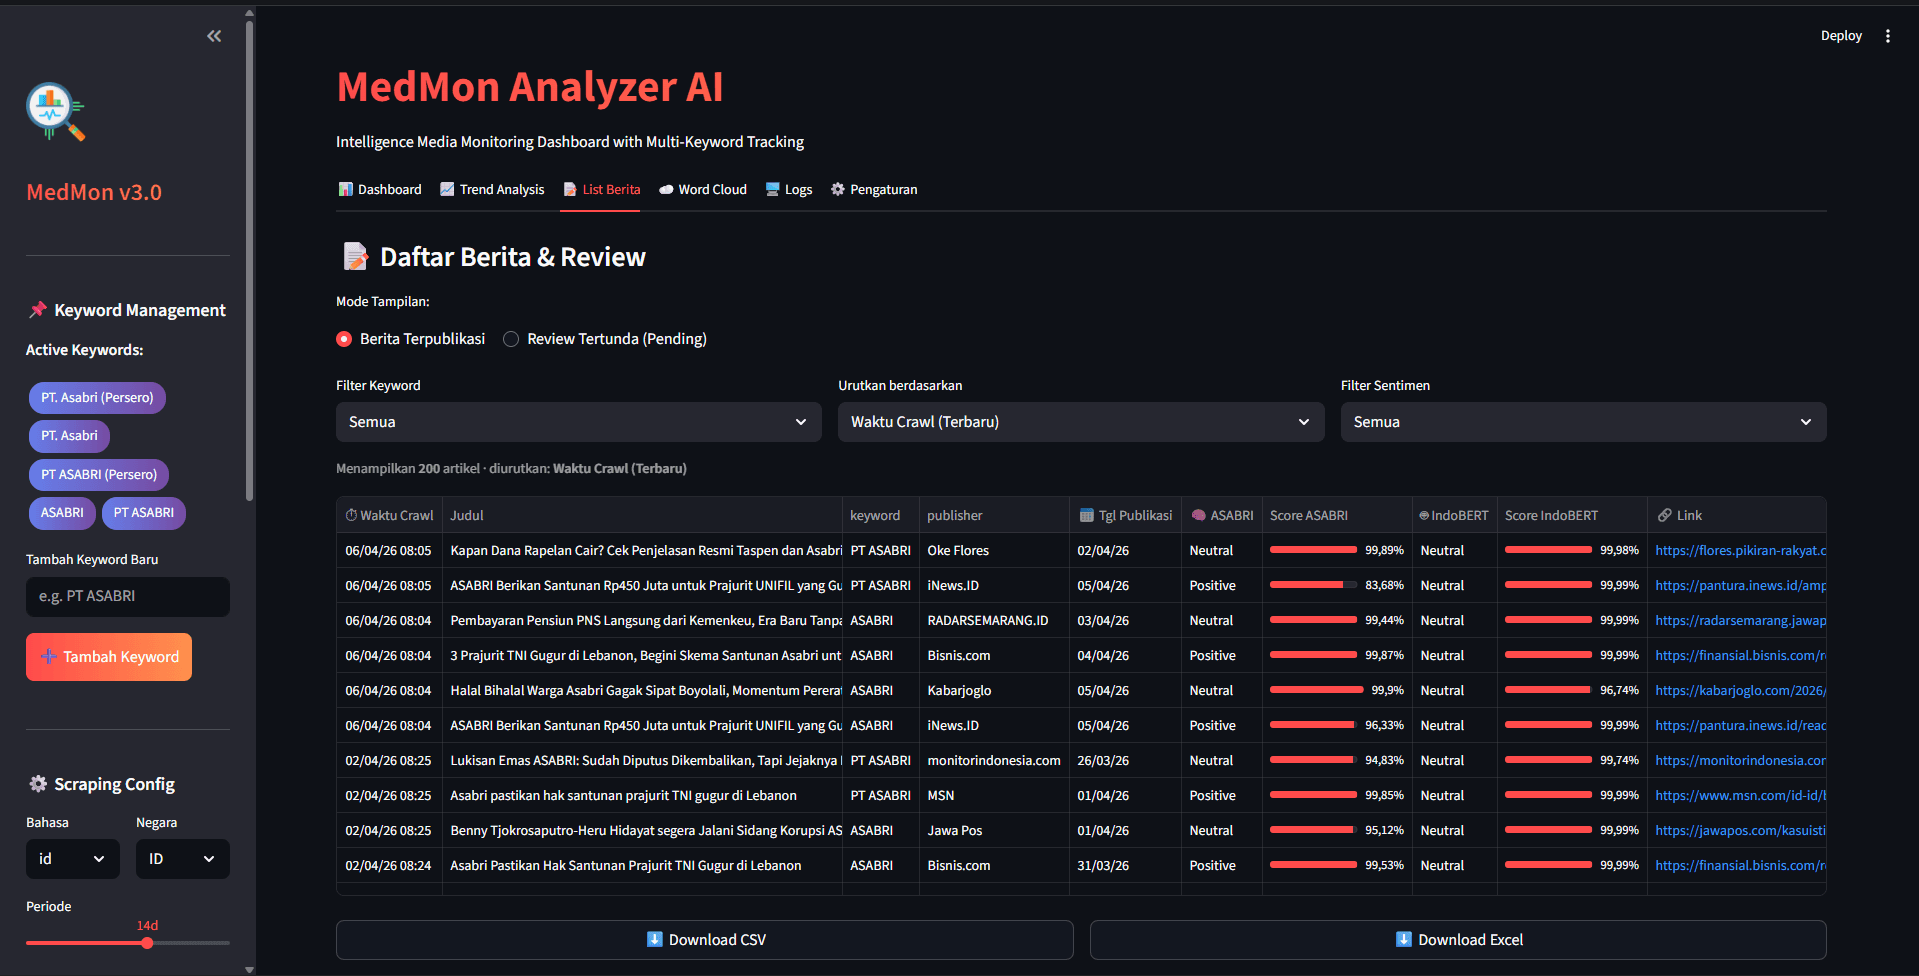Click the sidebar vertical scrollbar
The image size is (1919, 976).
pos(249,260)
